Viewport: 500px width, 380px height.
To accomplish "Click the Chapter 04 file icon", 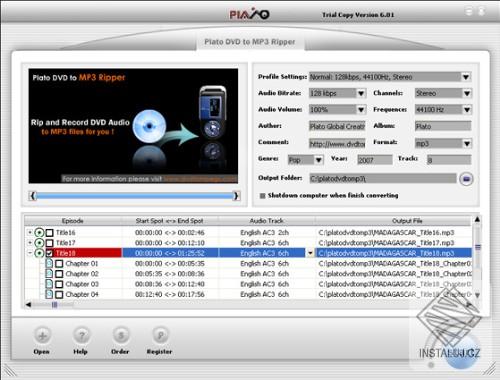I will (x=49, y=294).
